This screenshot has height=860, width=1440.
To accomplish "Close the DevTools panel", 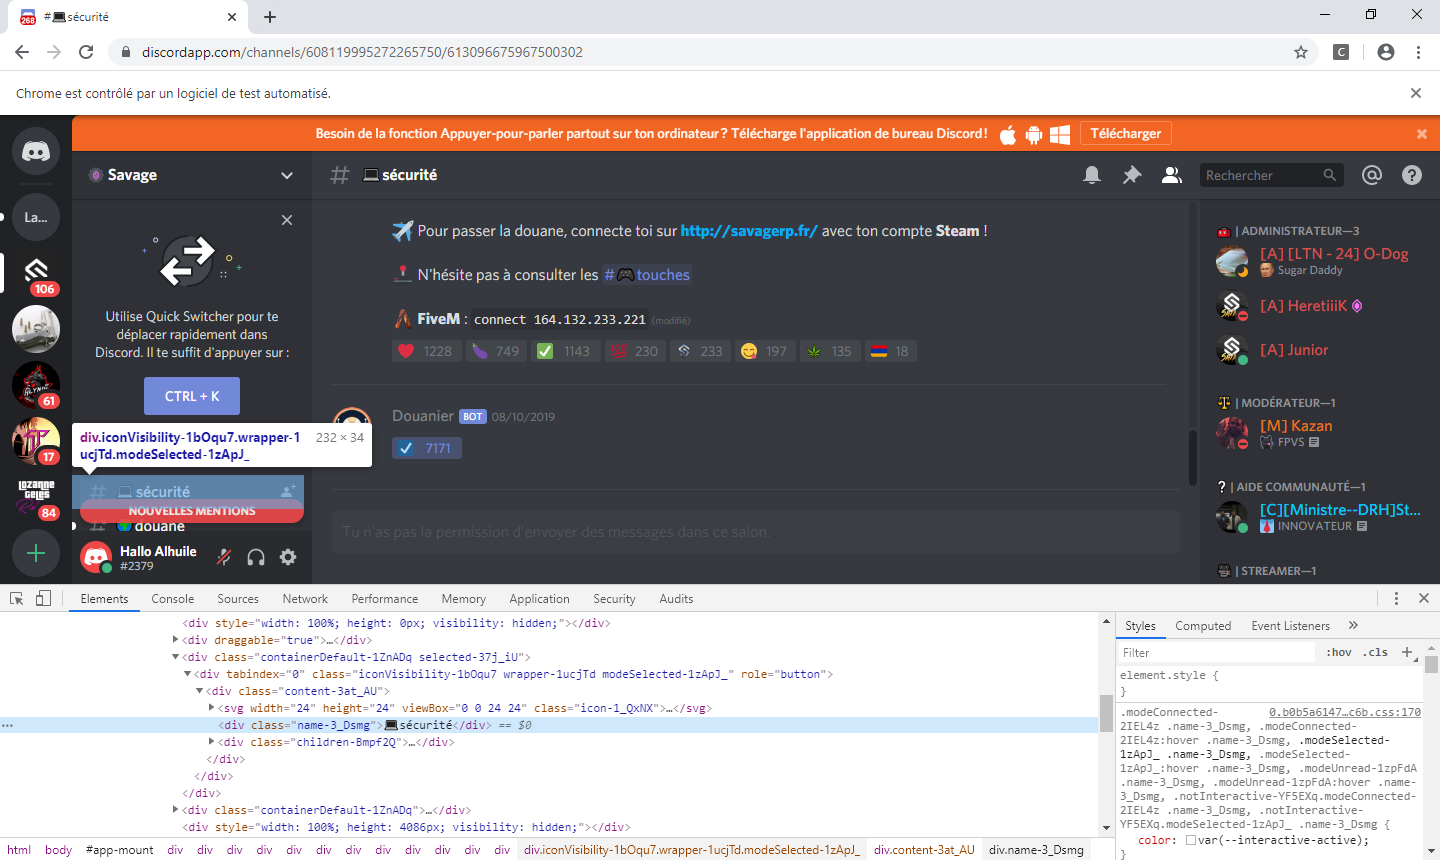I will (x=1424, y=598).
